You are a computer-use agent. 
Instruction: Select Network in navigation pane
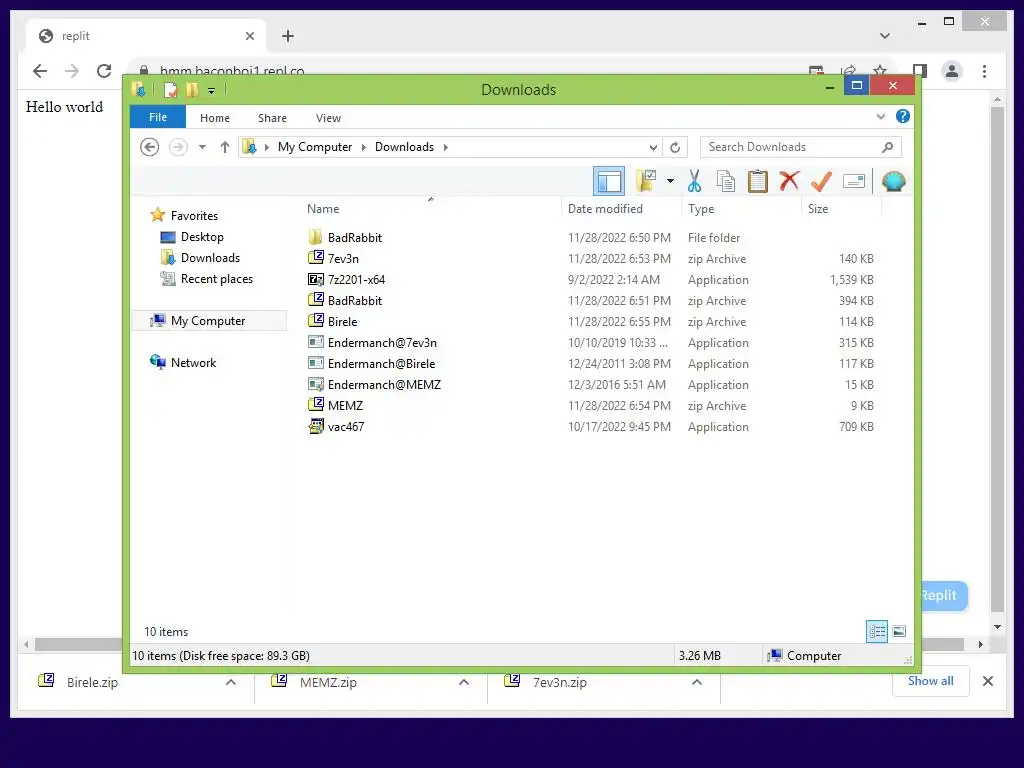183,362
